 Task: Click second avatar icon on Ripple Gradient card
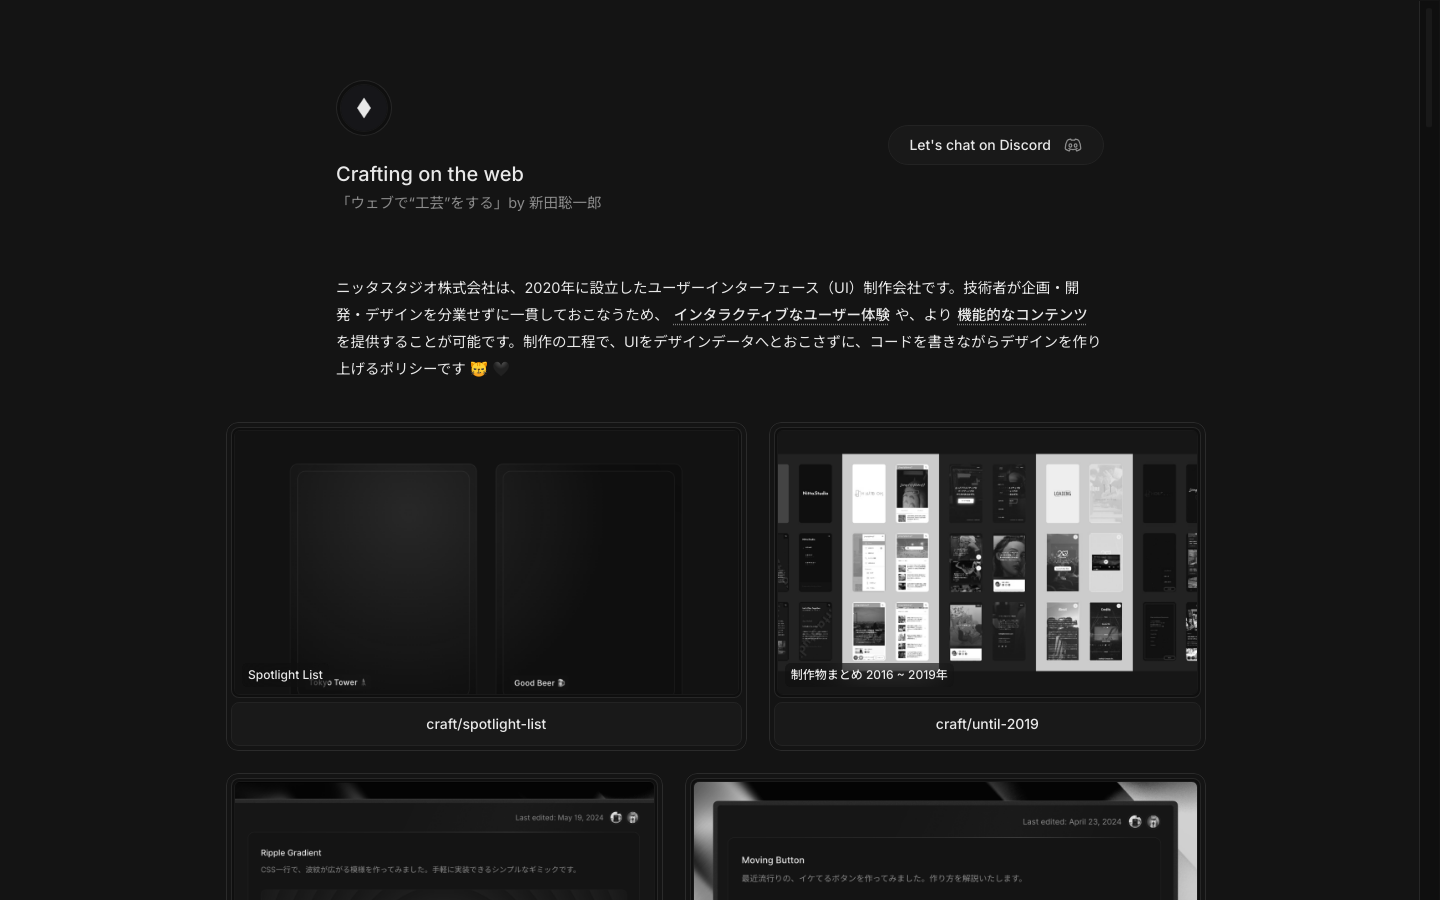tap(633, 817)
